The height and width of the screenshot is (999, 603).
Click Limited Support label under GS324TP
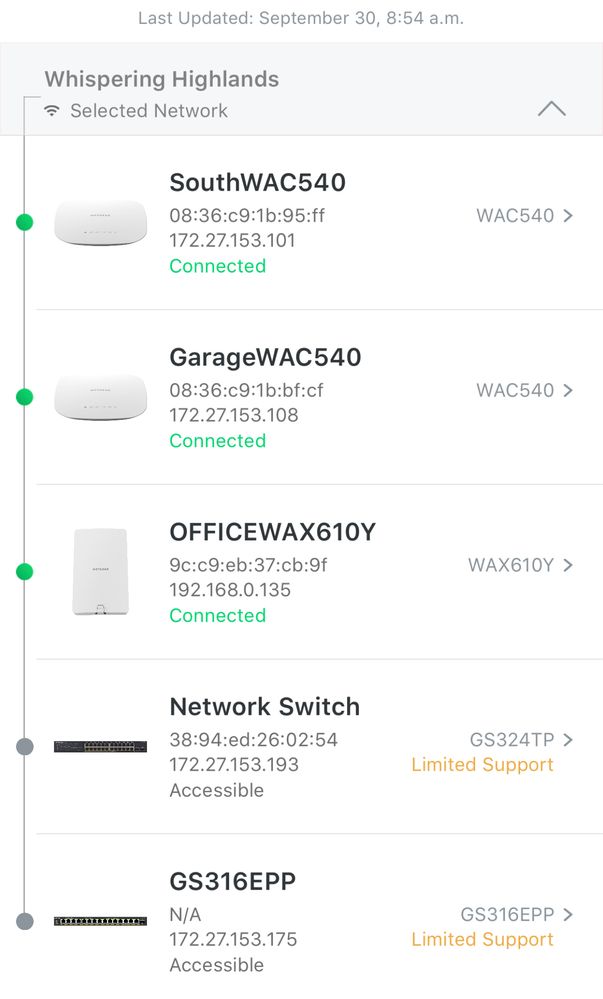click(x=482, y=765)
